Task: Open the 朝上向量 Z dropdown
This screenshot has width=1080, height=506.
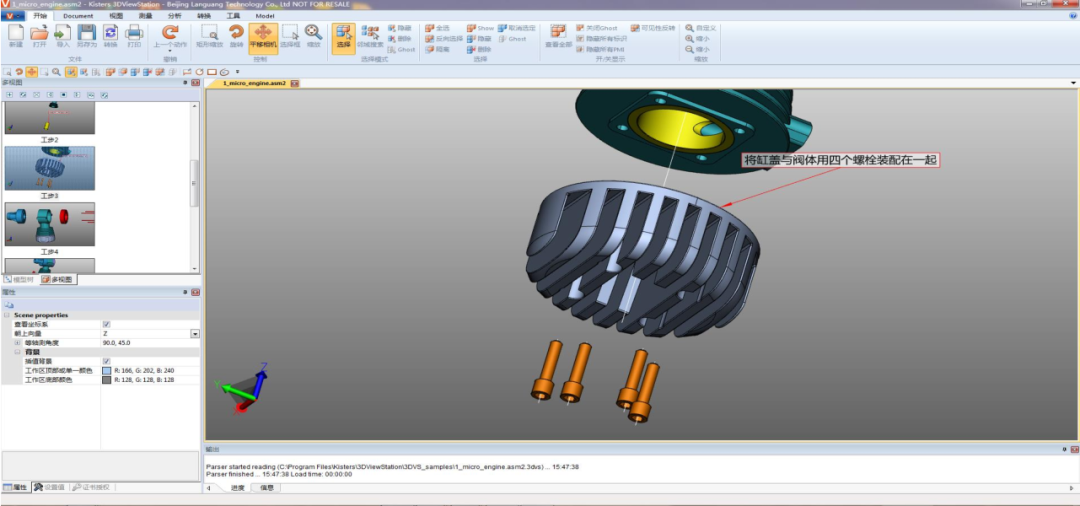Action: pos(195,333)
